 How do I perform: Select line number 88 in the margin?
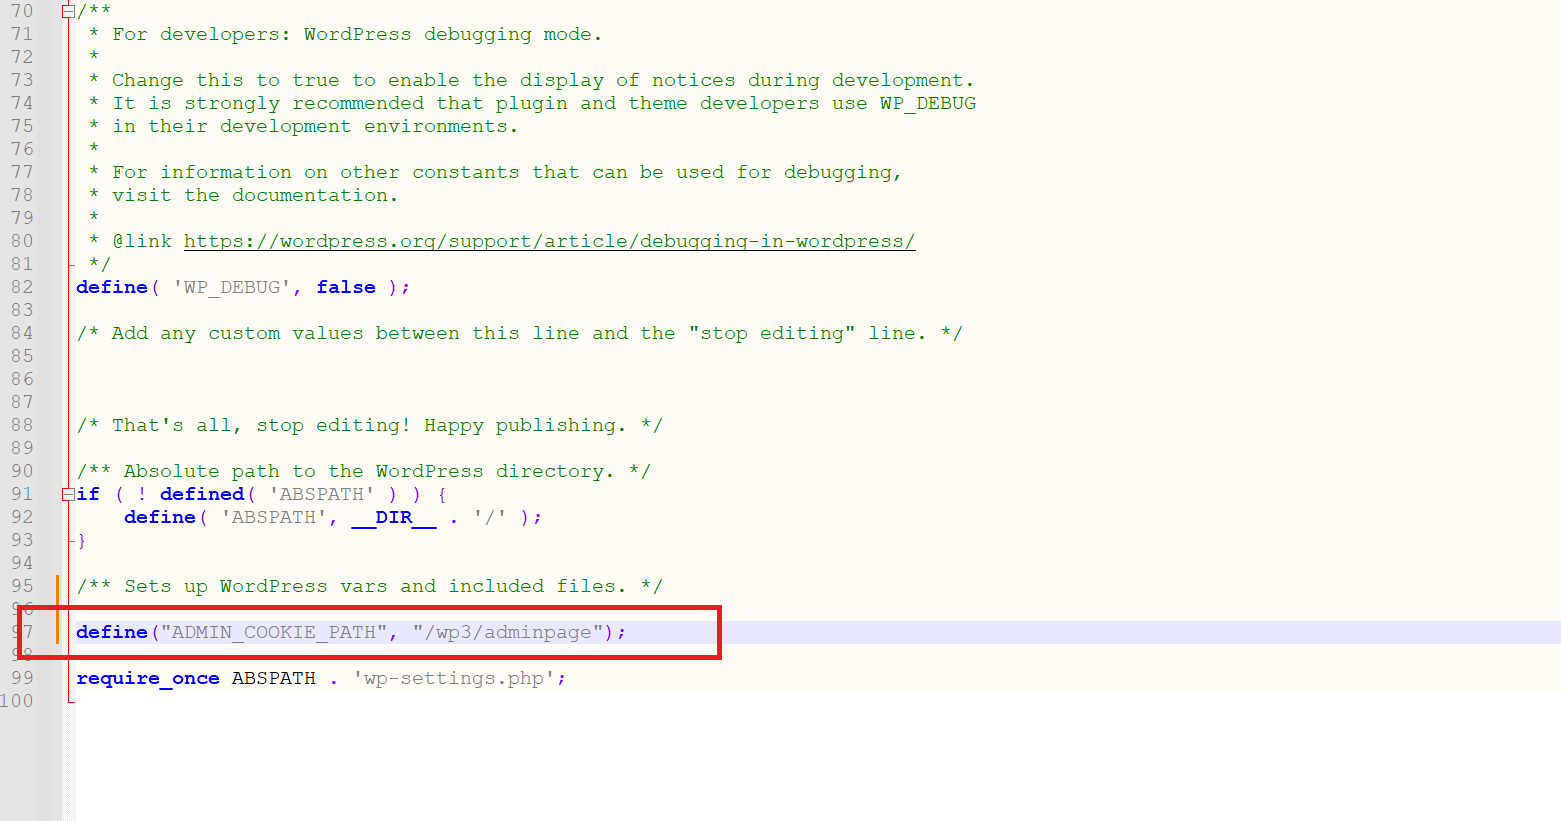pyautogui.click(x=22, y=425)
